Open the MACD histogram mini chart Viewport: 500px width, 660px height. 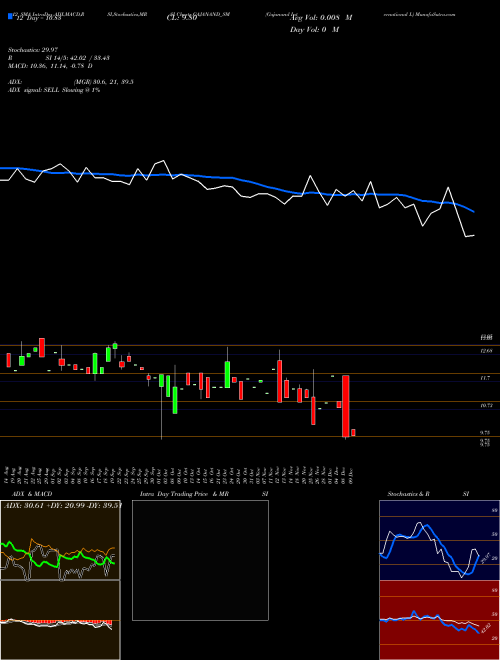coord(60,620)
